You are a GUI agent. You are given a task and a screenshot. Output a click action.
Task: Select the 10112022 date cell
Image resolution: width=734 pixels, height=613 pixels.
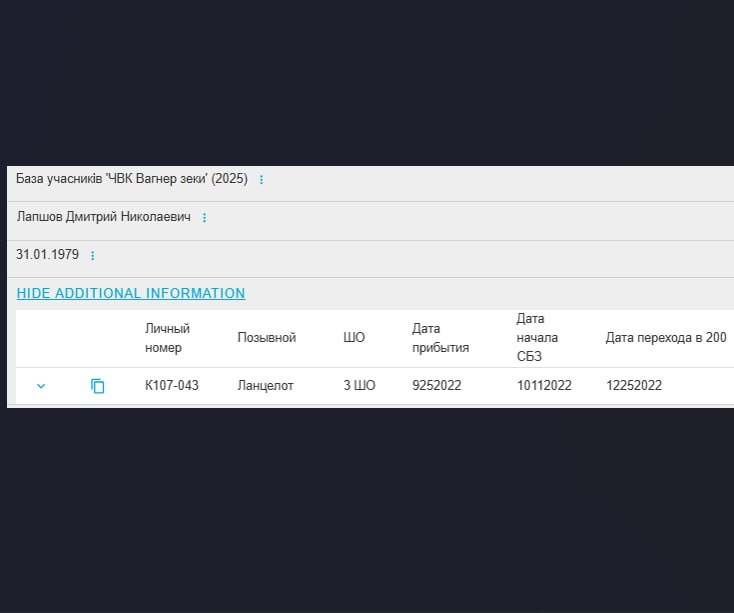point(544,386)
